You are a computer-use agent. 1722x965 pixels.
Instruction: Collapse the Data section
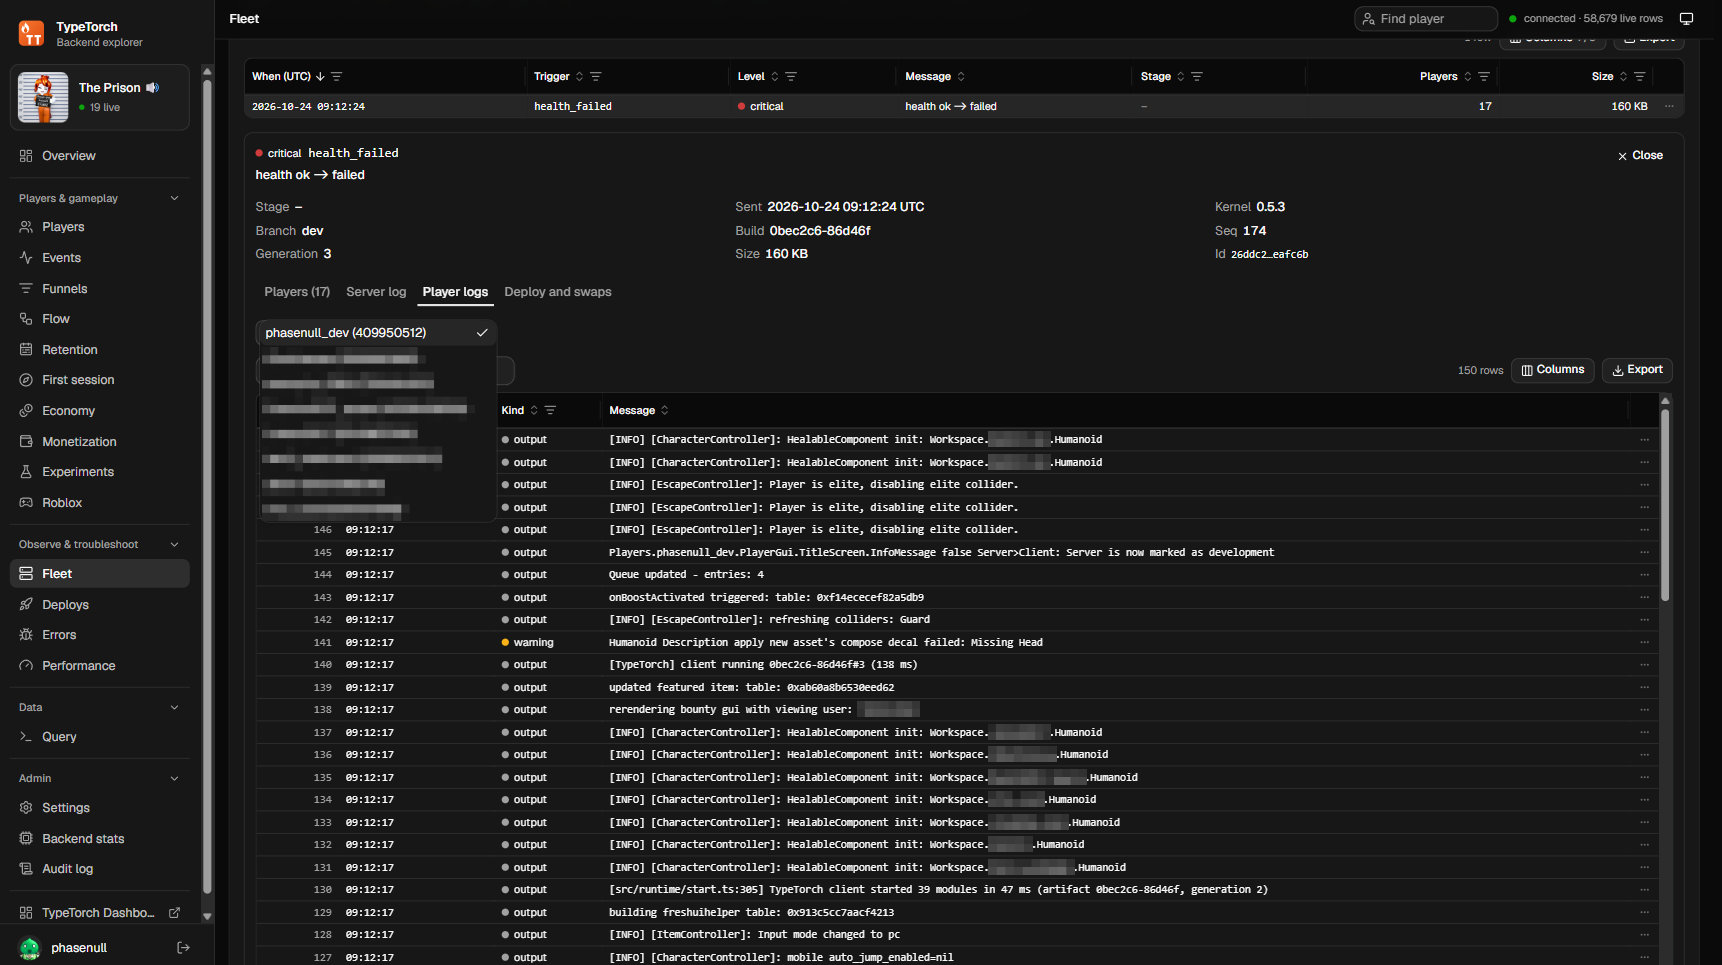tap(175, 708)
